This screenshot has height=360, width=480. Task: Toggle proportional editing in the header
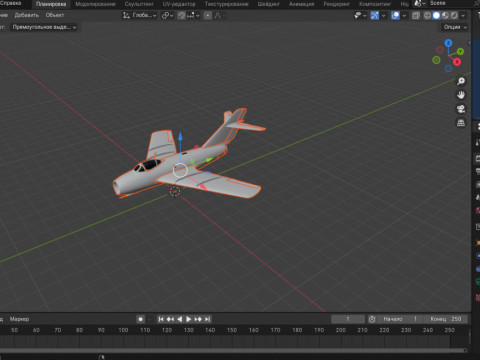[x=208, y=16]
